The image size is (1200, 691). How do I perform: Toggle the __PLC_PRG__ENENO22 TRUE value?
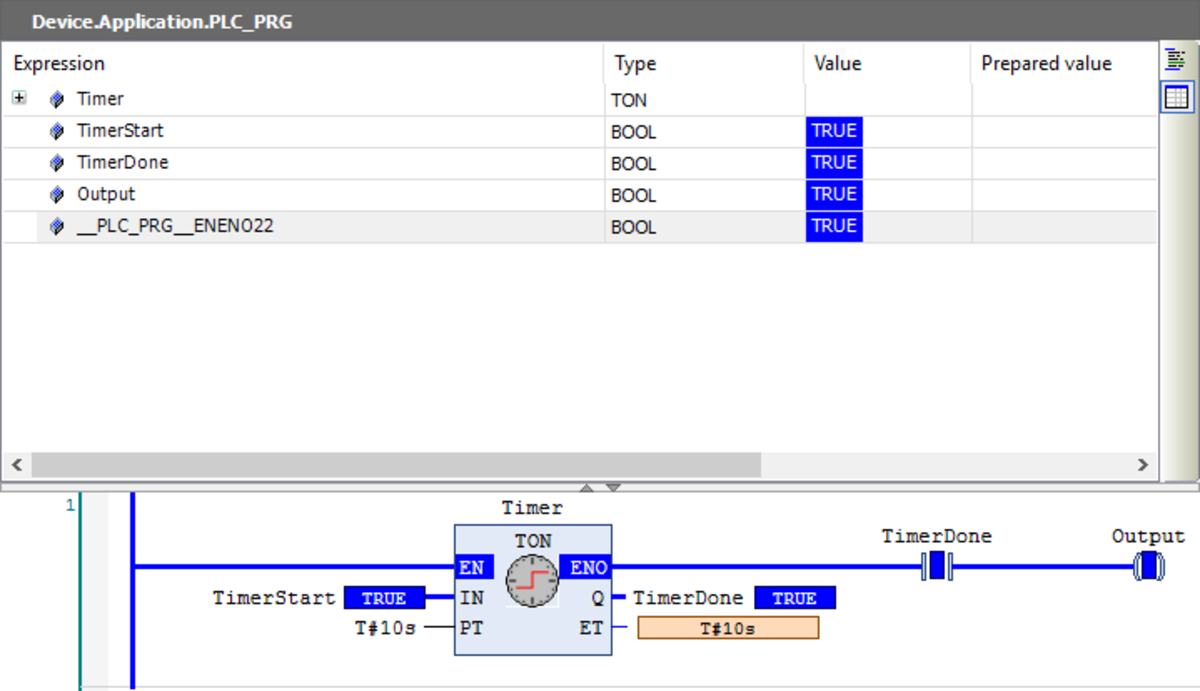point(834,226)
